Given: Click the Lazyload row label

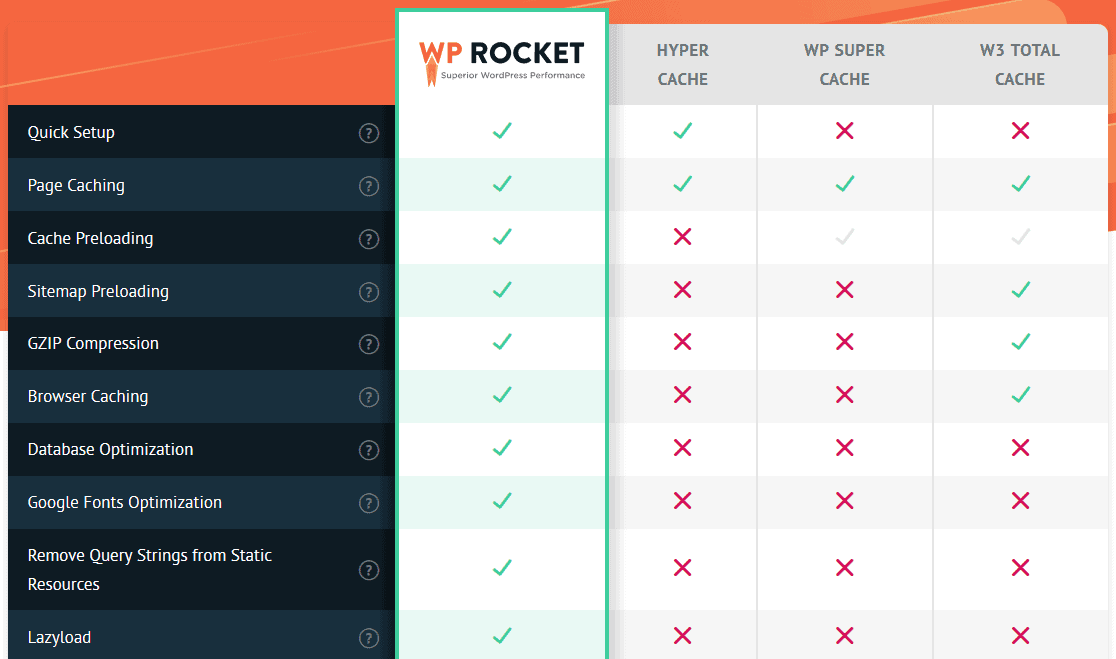Looking at the screenshot, I should point(59,638).
